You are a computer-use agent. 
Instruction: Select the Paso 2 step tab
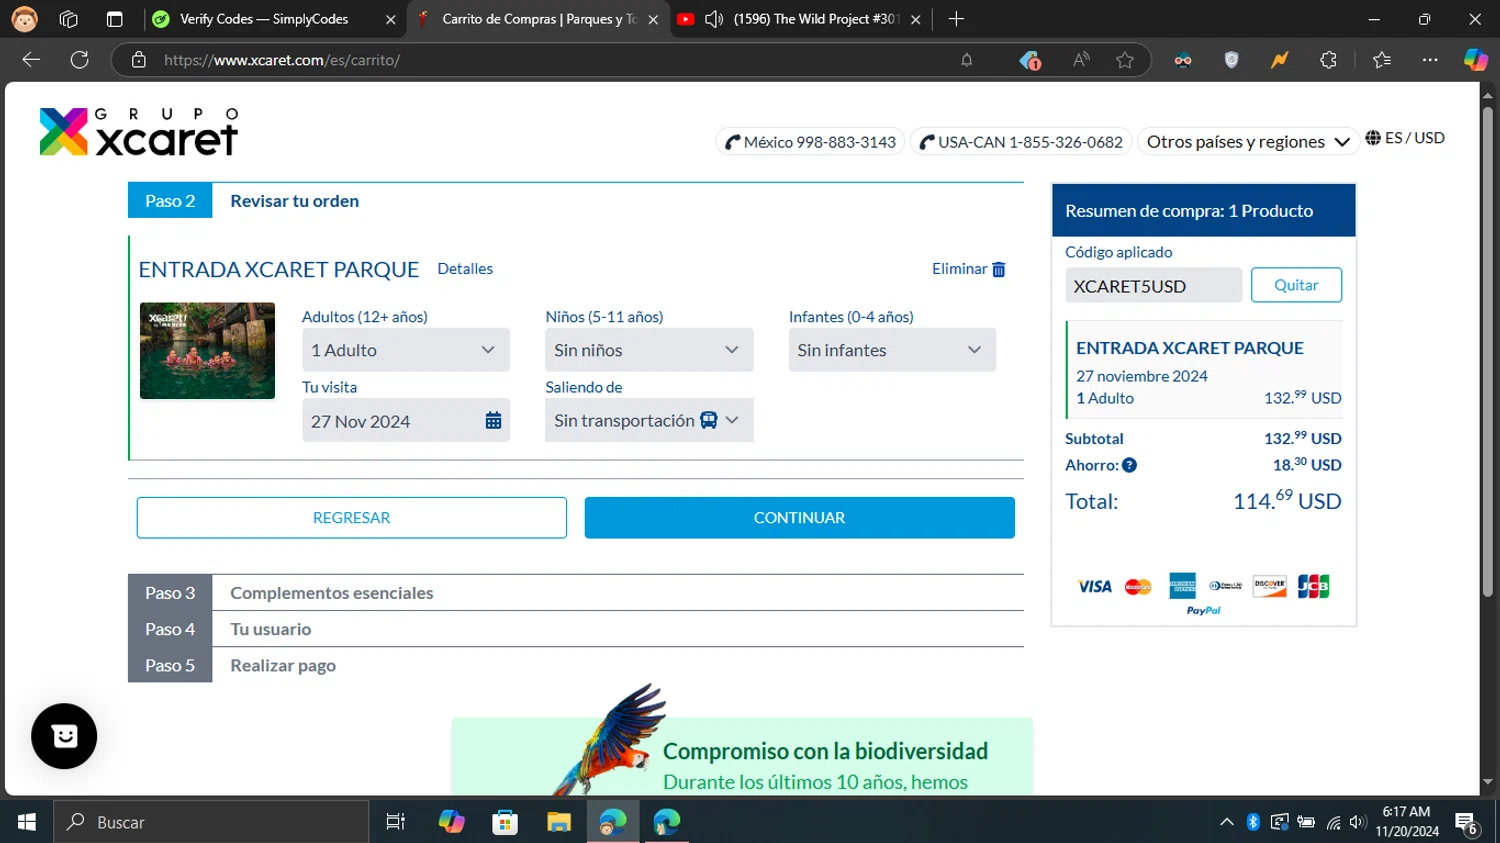pos(170,201)
